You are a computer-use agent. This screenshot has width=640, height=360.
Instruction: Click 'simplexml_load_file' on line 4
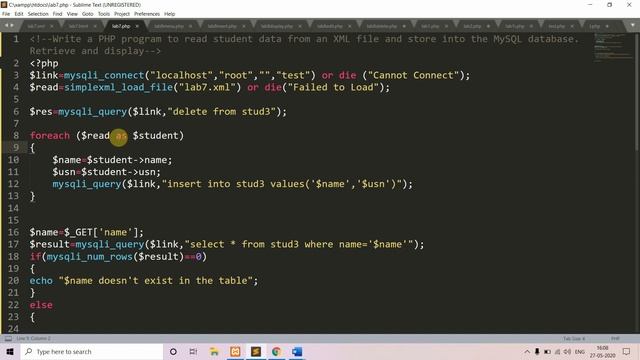pos(118,87)
